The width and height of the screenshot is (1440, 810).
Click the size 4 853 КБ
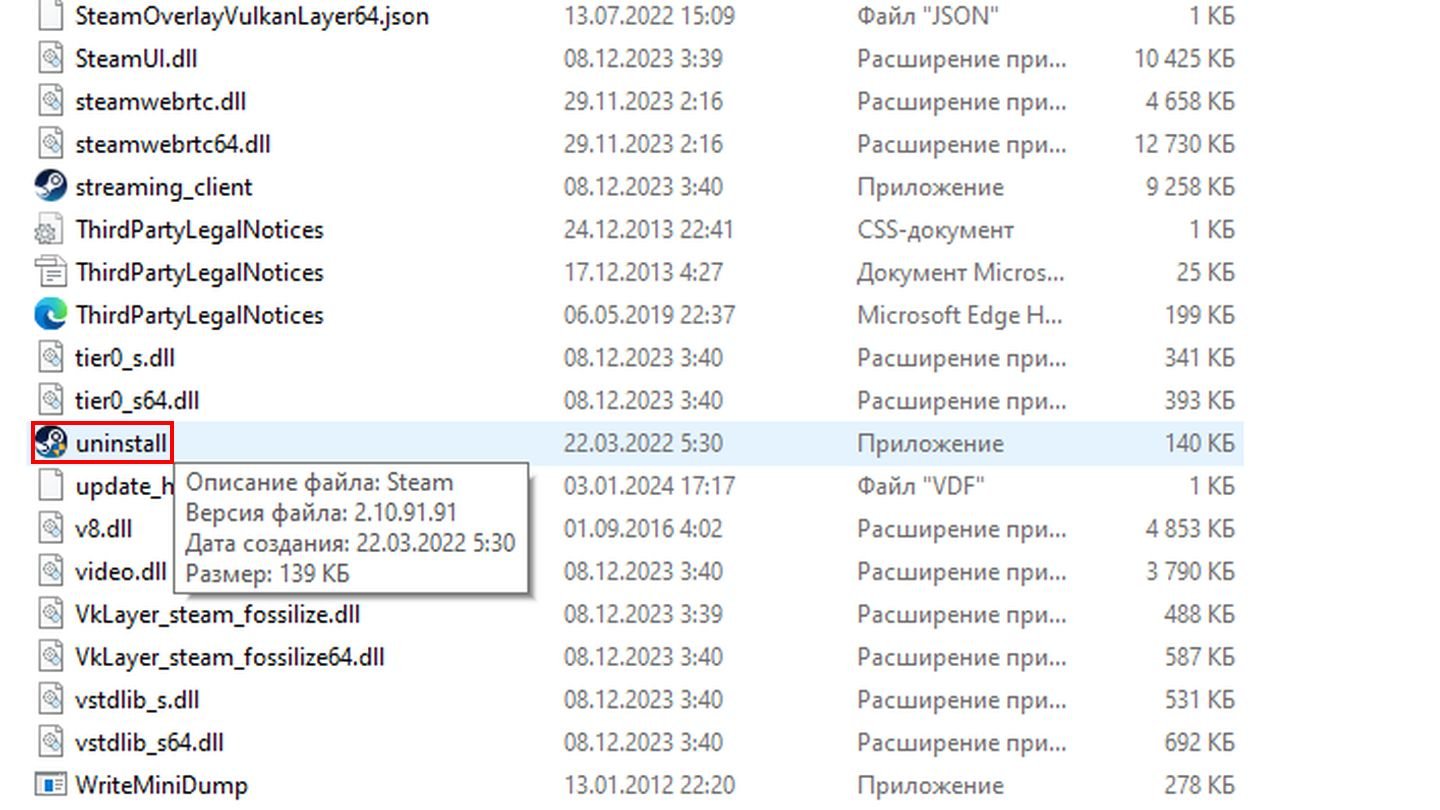pyautogui.click(x=1190, y=528)
